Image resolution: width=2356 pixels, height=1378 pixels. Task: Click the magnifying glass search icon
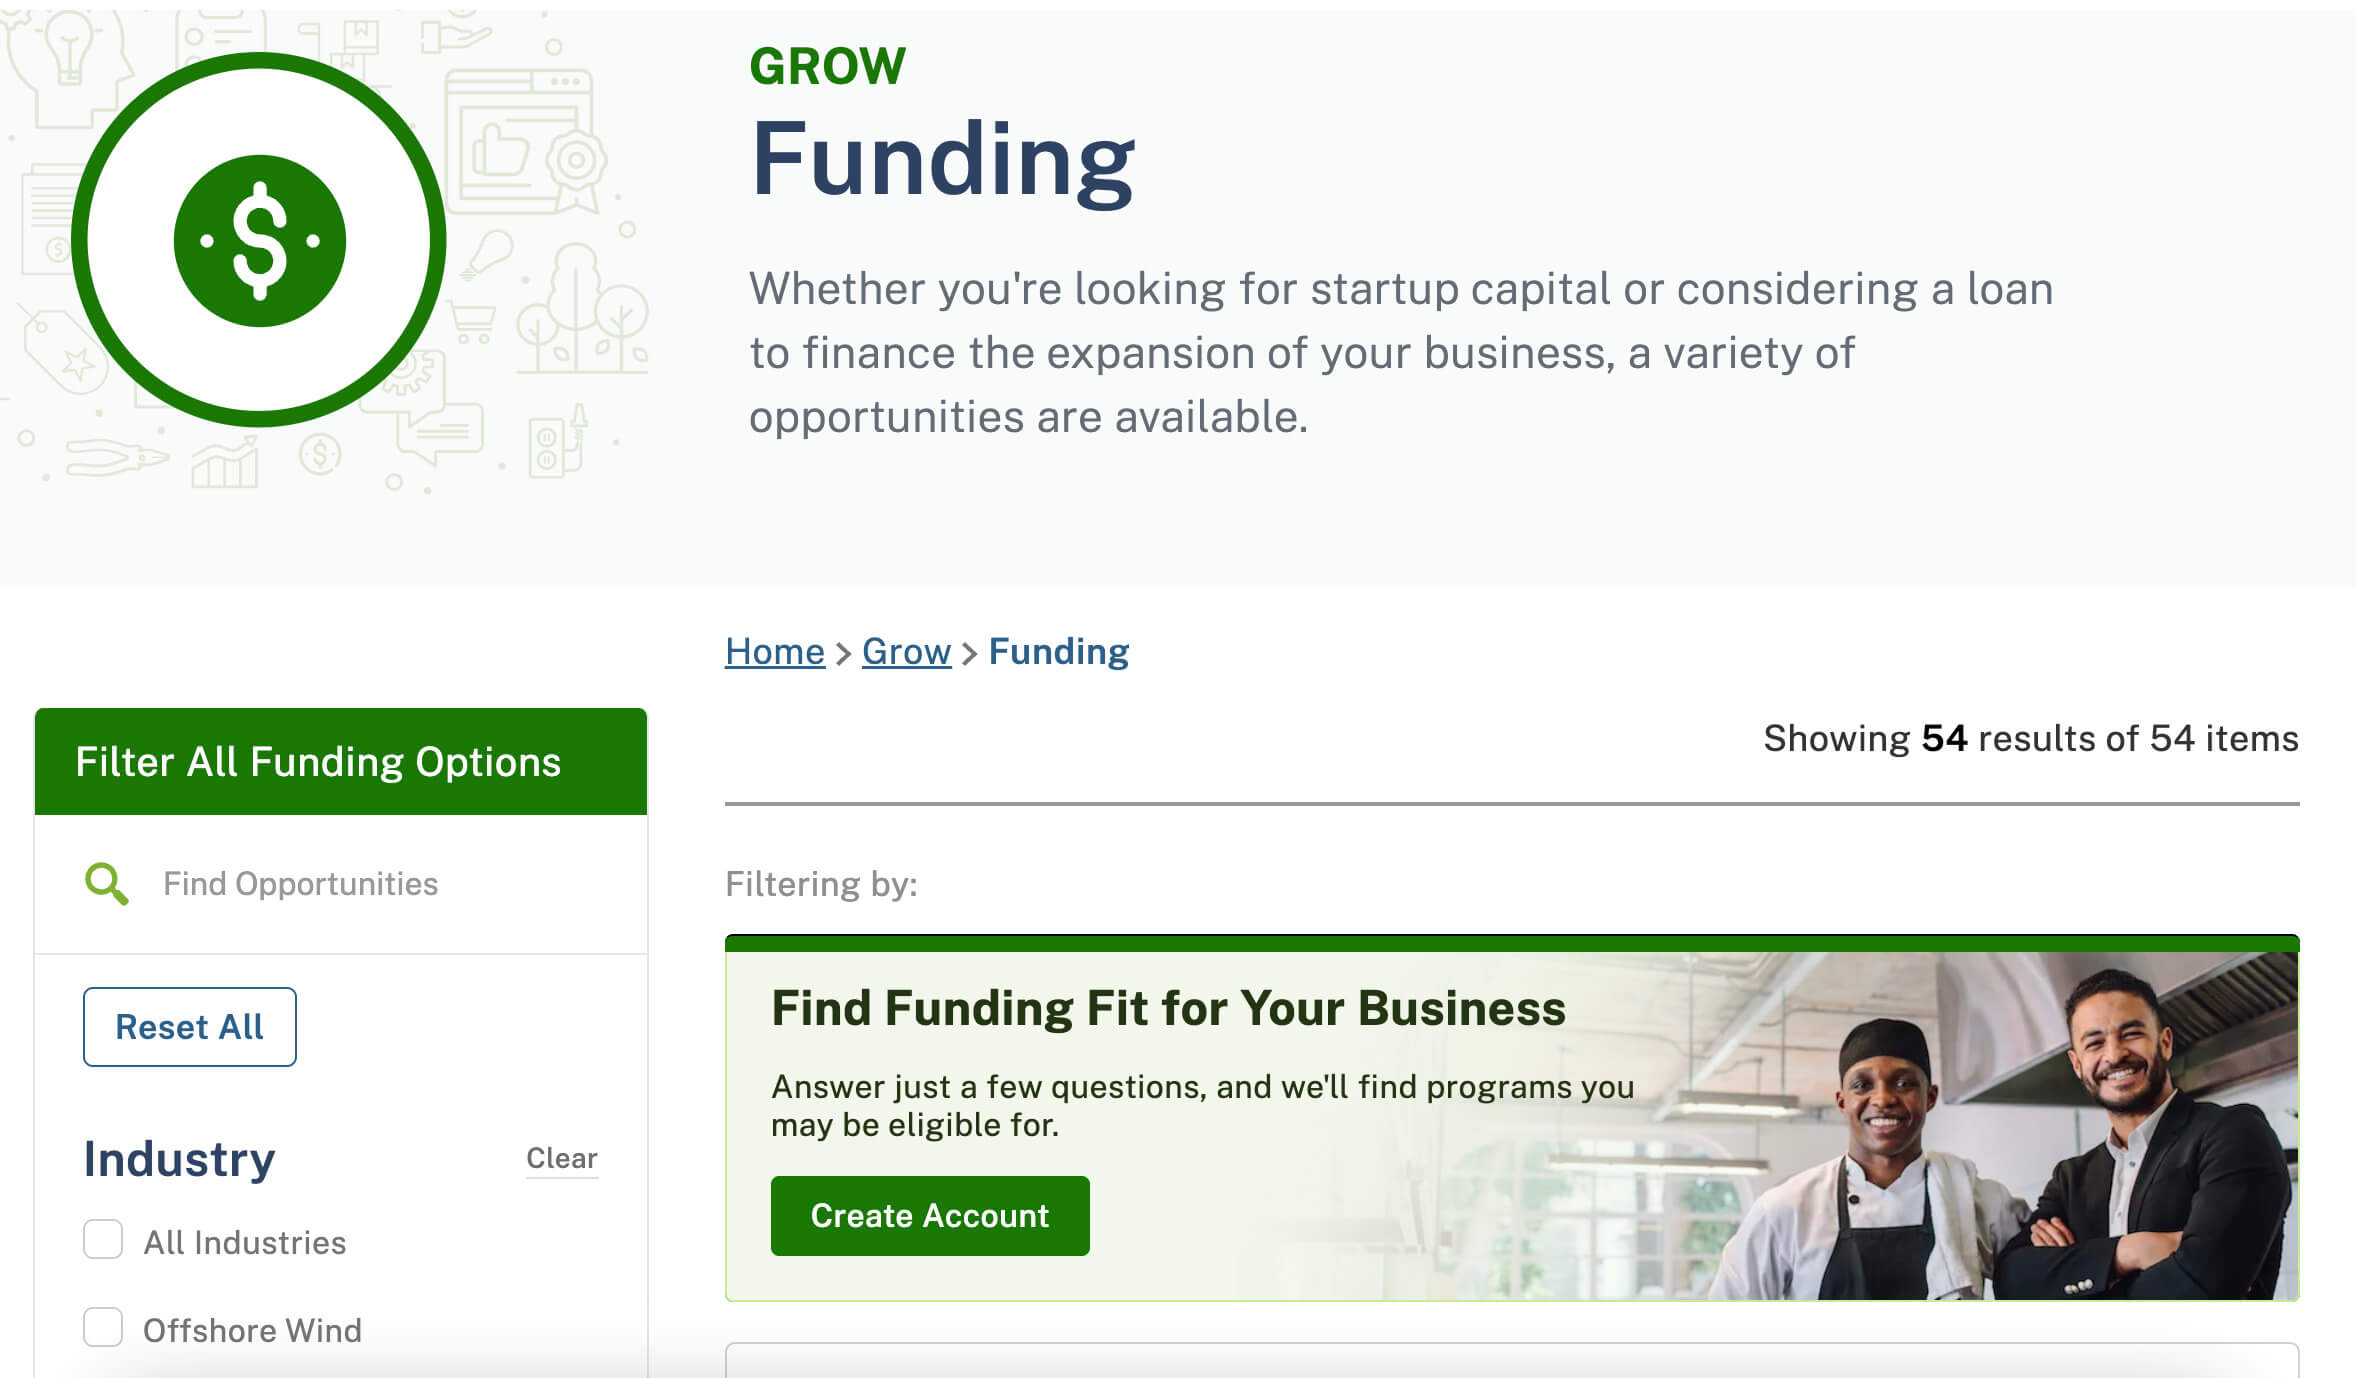click(x=106, y=884)
